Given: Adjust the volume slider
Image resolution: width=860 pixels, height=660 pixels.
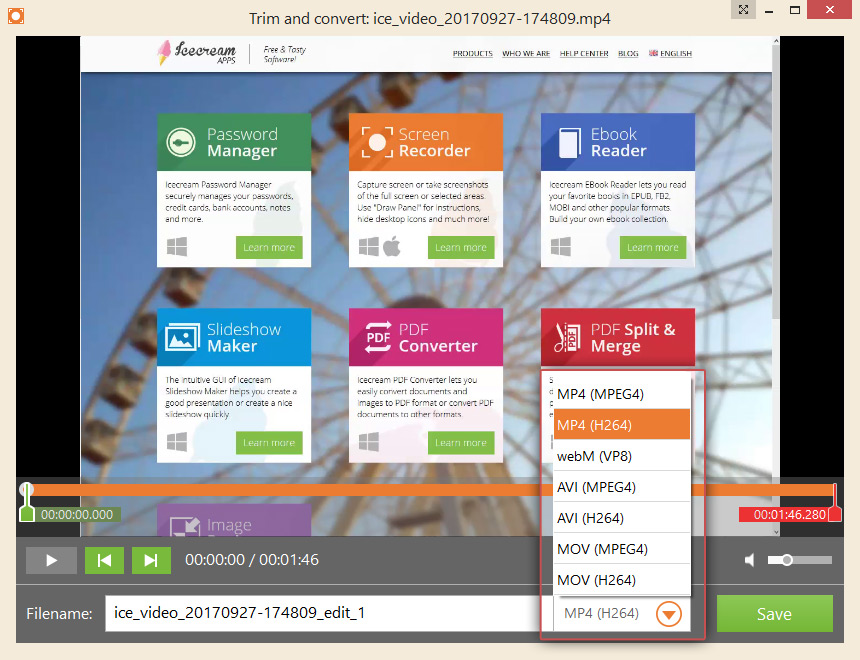Looking at the screenshot, I should point(800,560).
